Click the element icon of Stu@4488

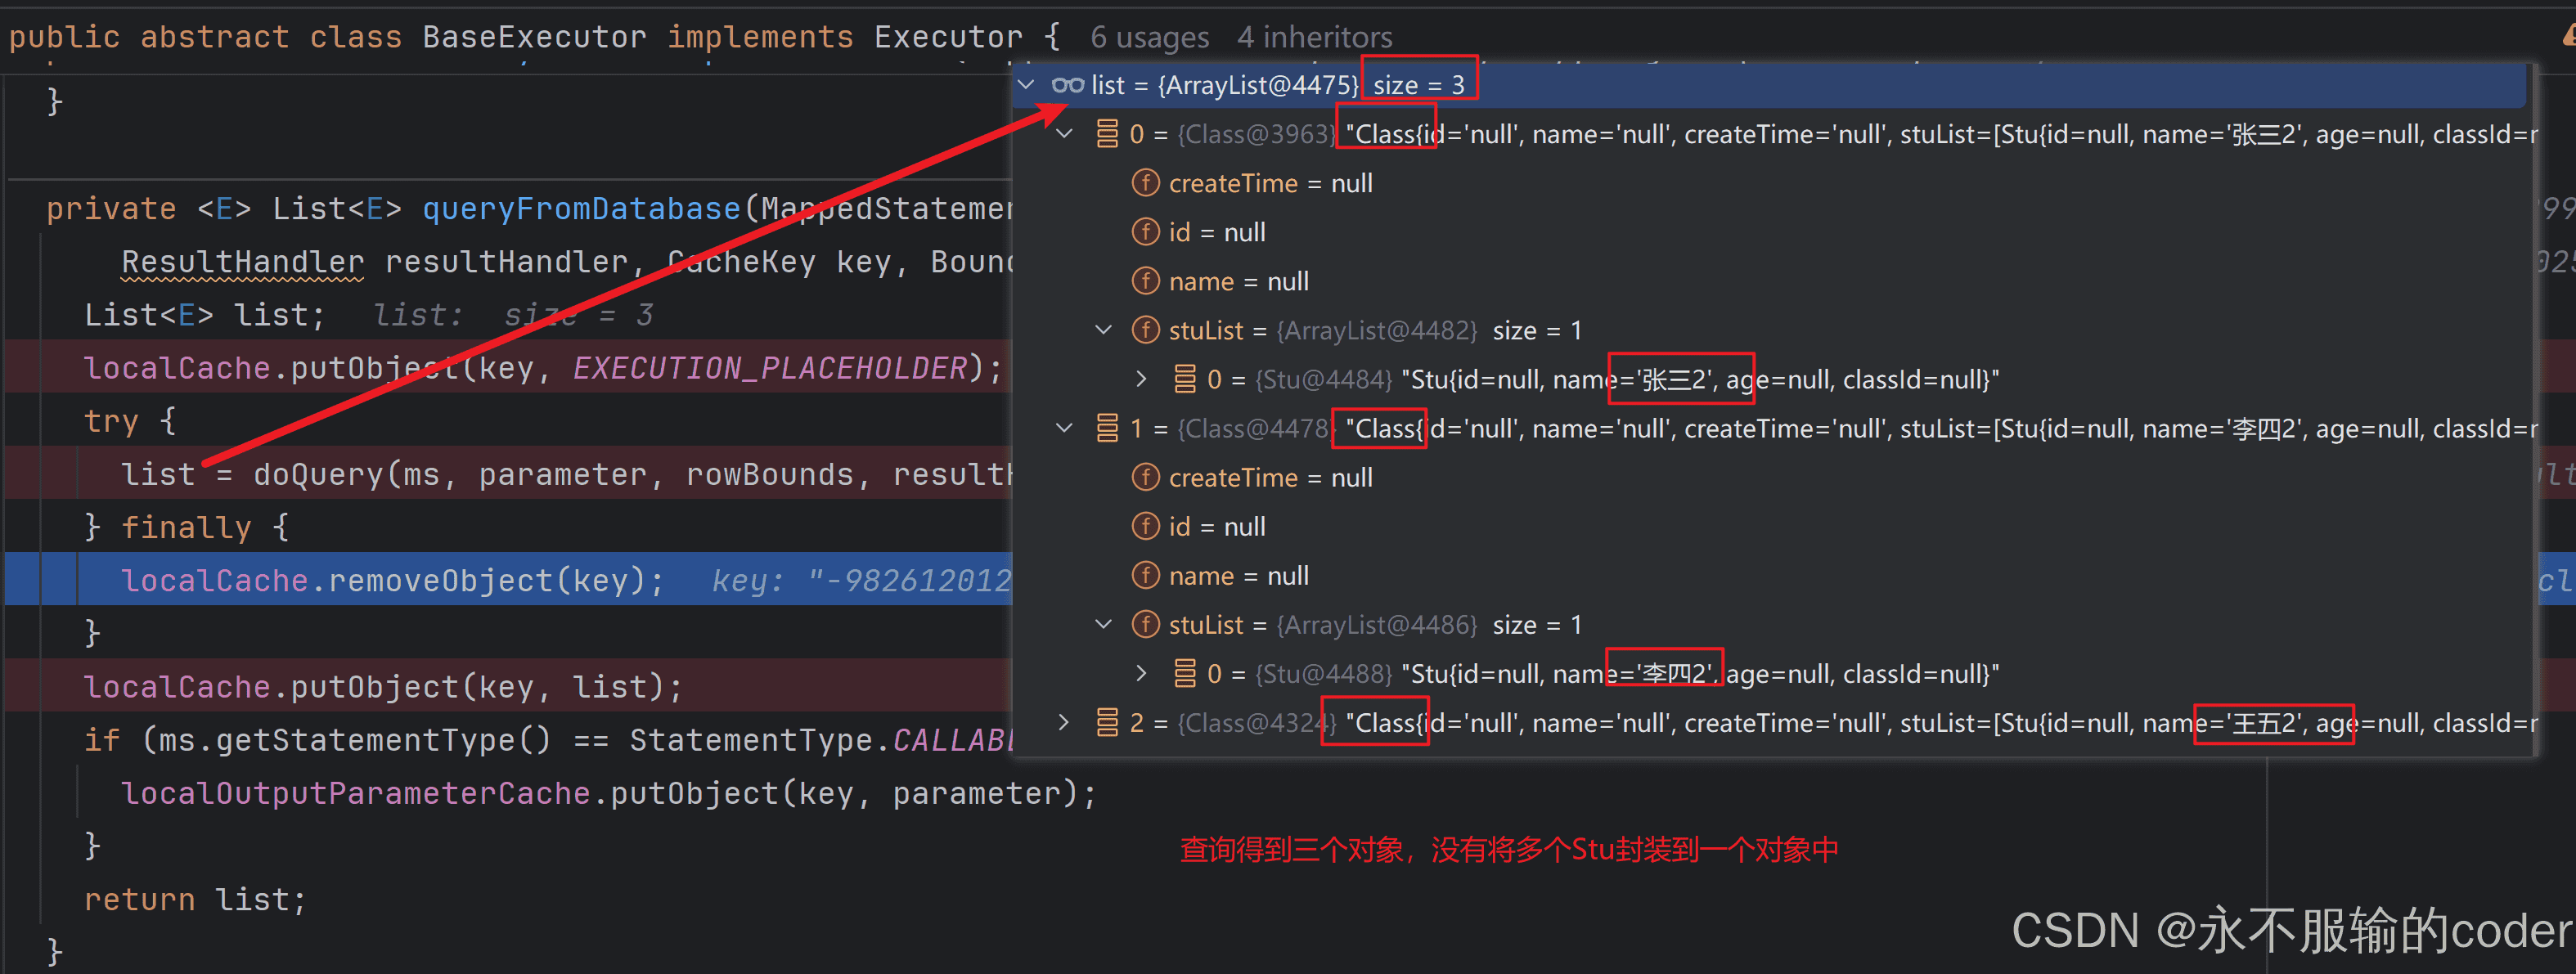coord(1185,673)
